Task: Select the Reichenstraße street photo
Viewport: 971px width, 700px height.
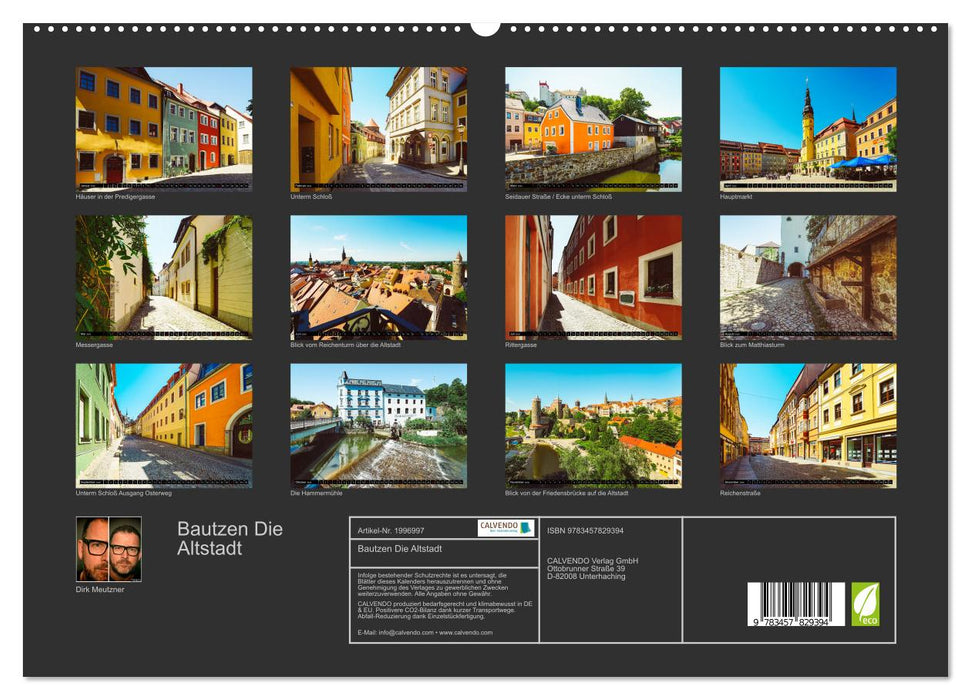Action: (806, 425)
